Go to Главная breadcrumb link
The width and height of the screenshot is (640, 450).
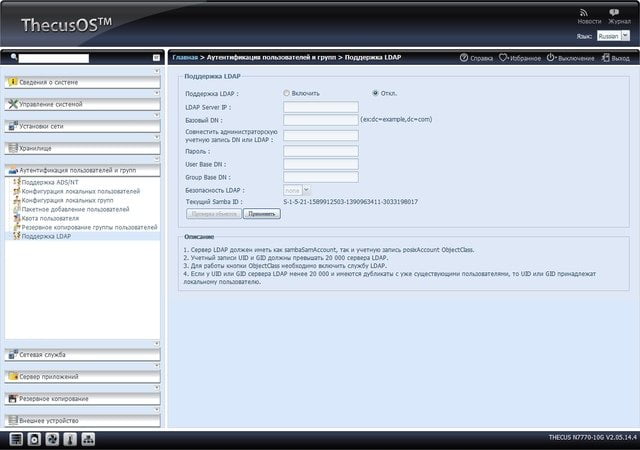[x=185, y=58]
